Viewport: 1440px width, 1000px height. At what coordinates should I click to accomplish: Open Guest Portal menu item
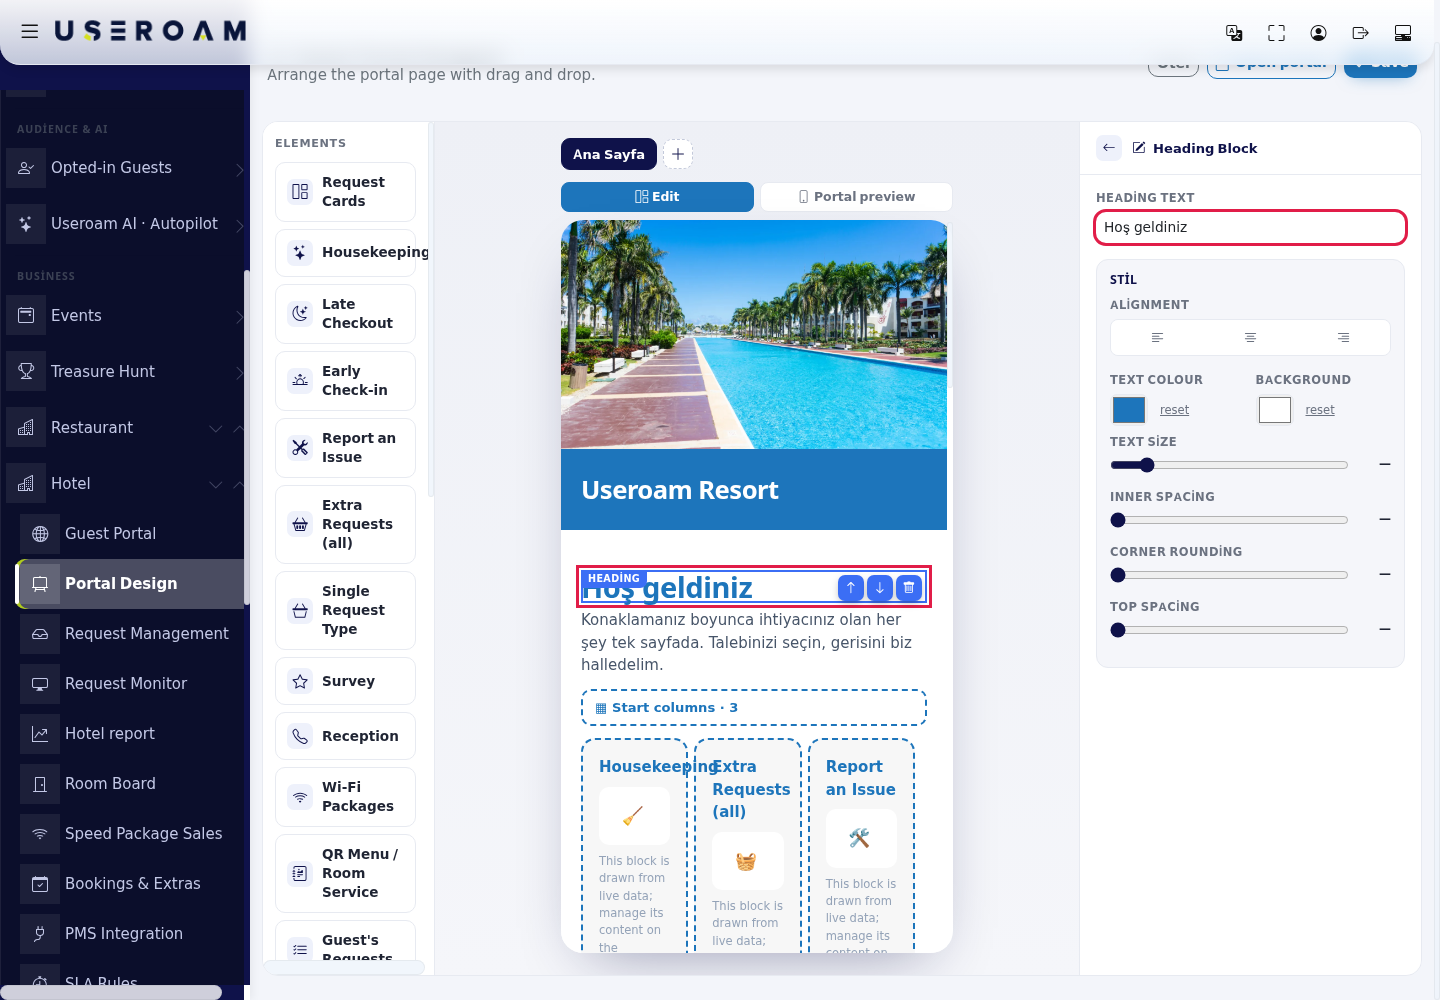131,534
